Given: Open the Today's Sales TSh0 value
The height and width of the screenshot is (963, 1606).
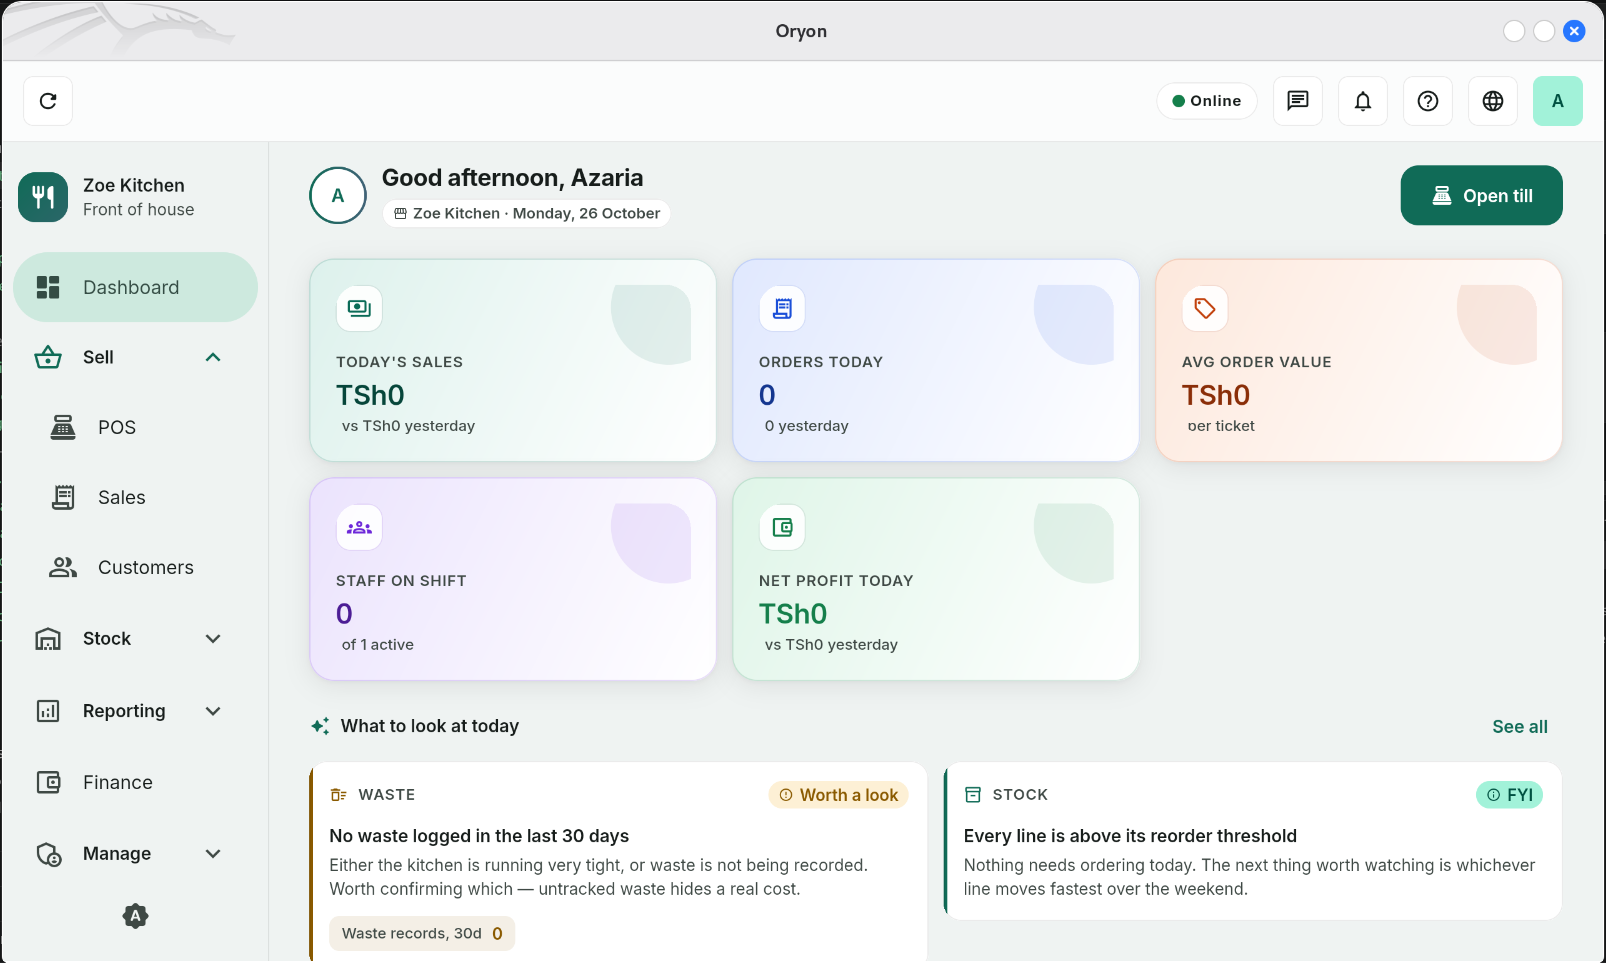Looking at the screenshot, I should click(370, 395).
